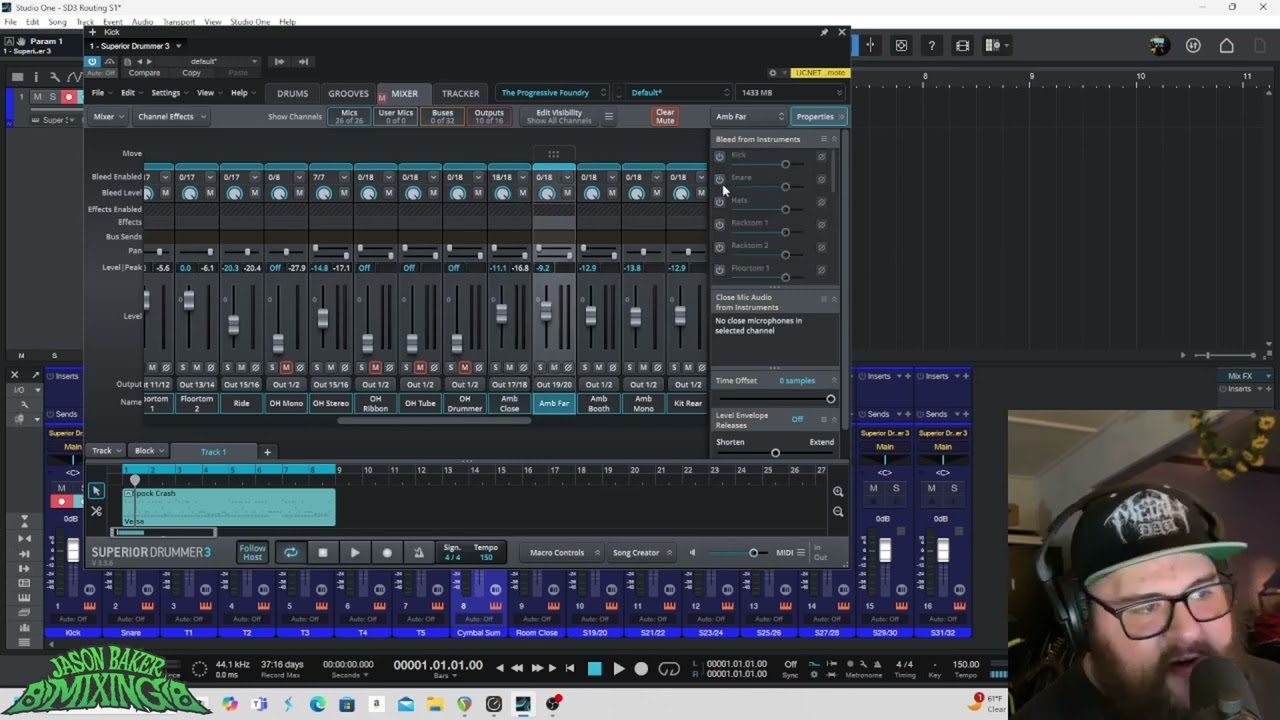Adjust the Time Offset slider

[x=775, y=399]
